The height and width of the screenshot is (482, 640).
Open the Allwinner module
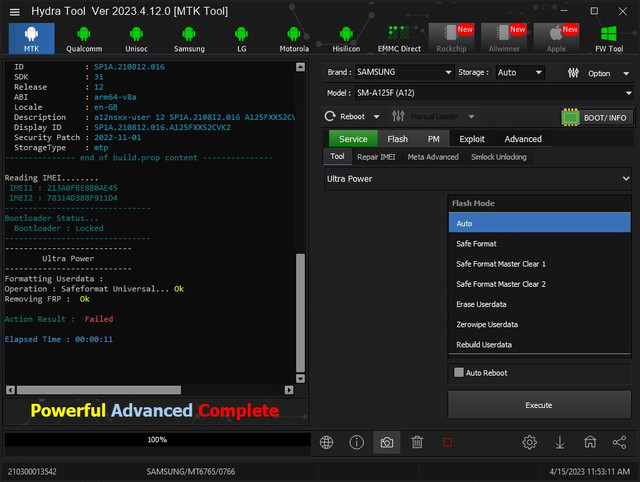click(504, 38)
